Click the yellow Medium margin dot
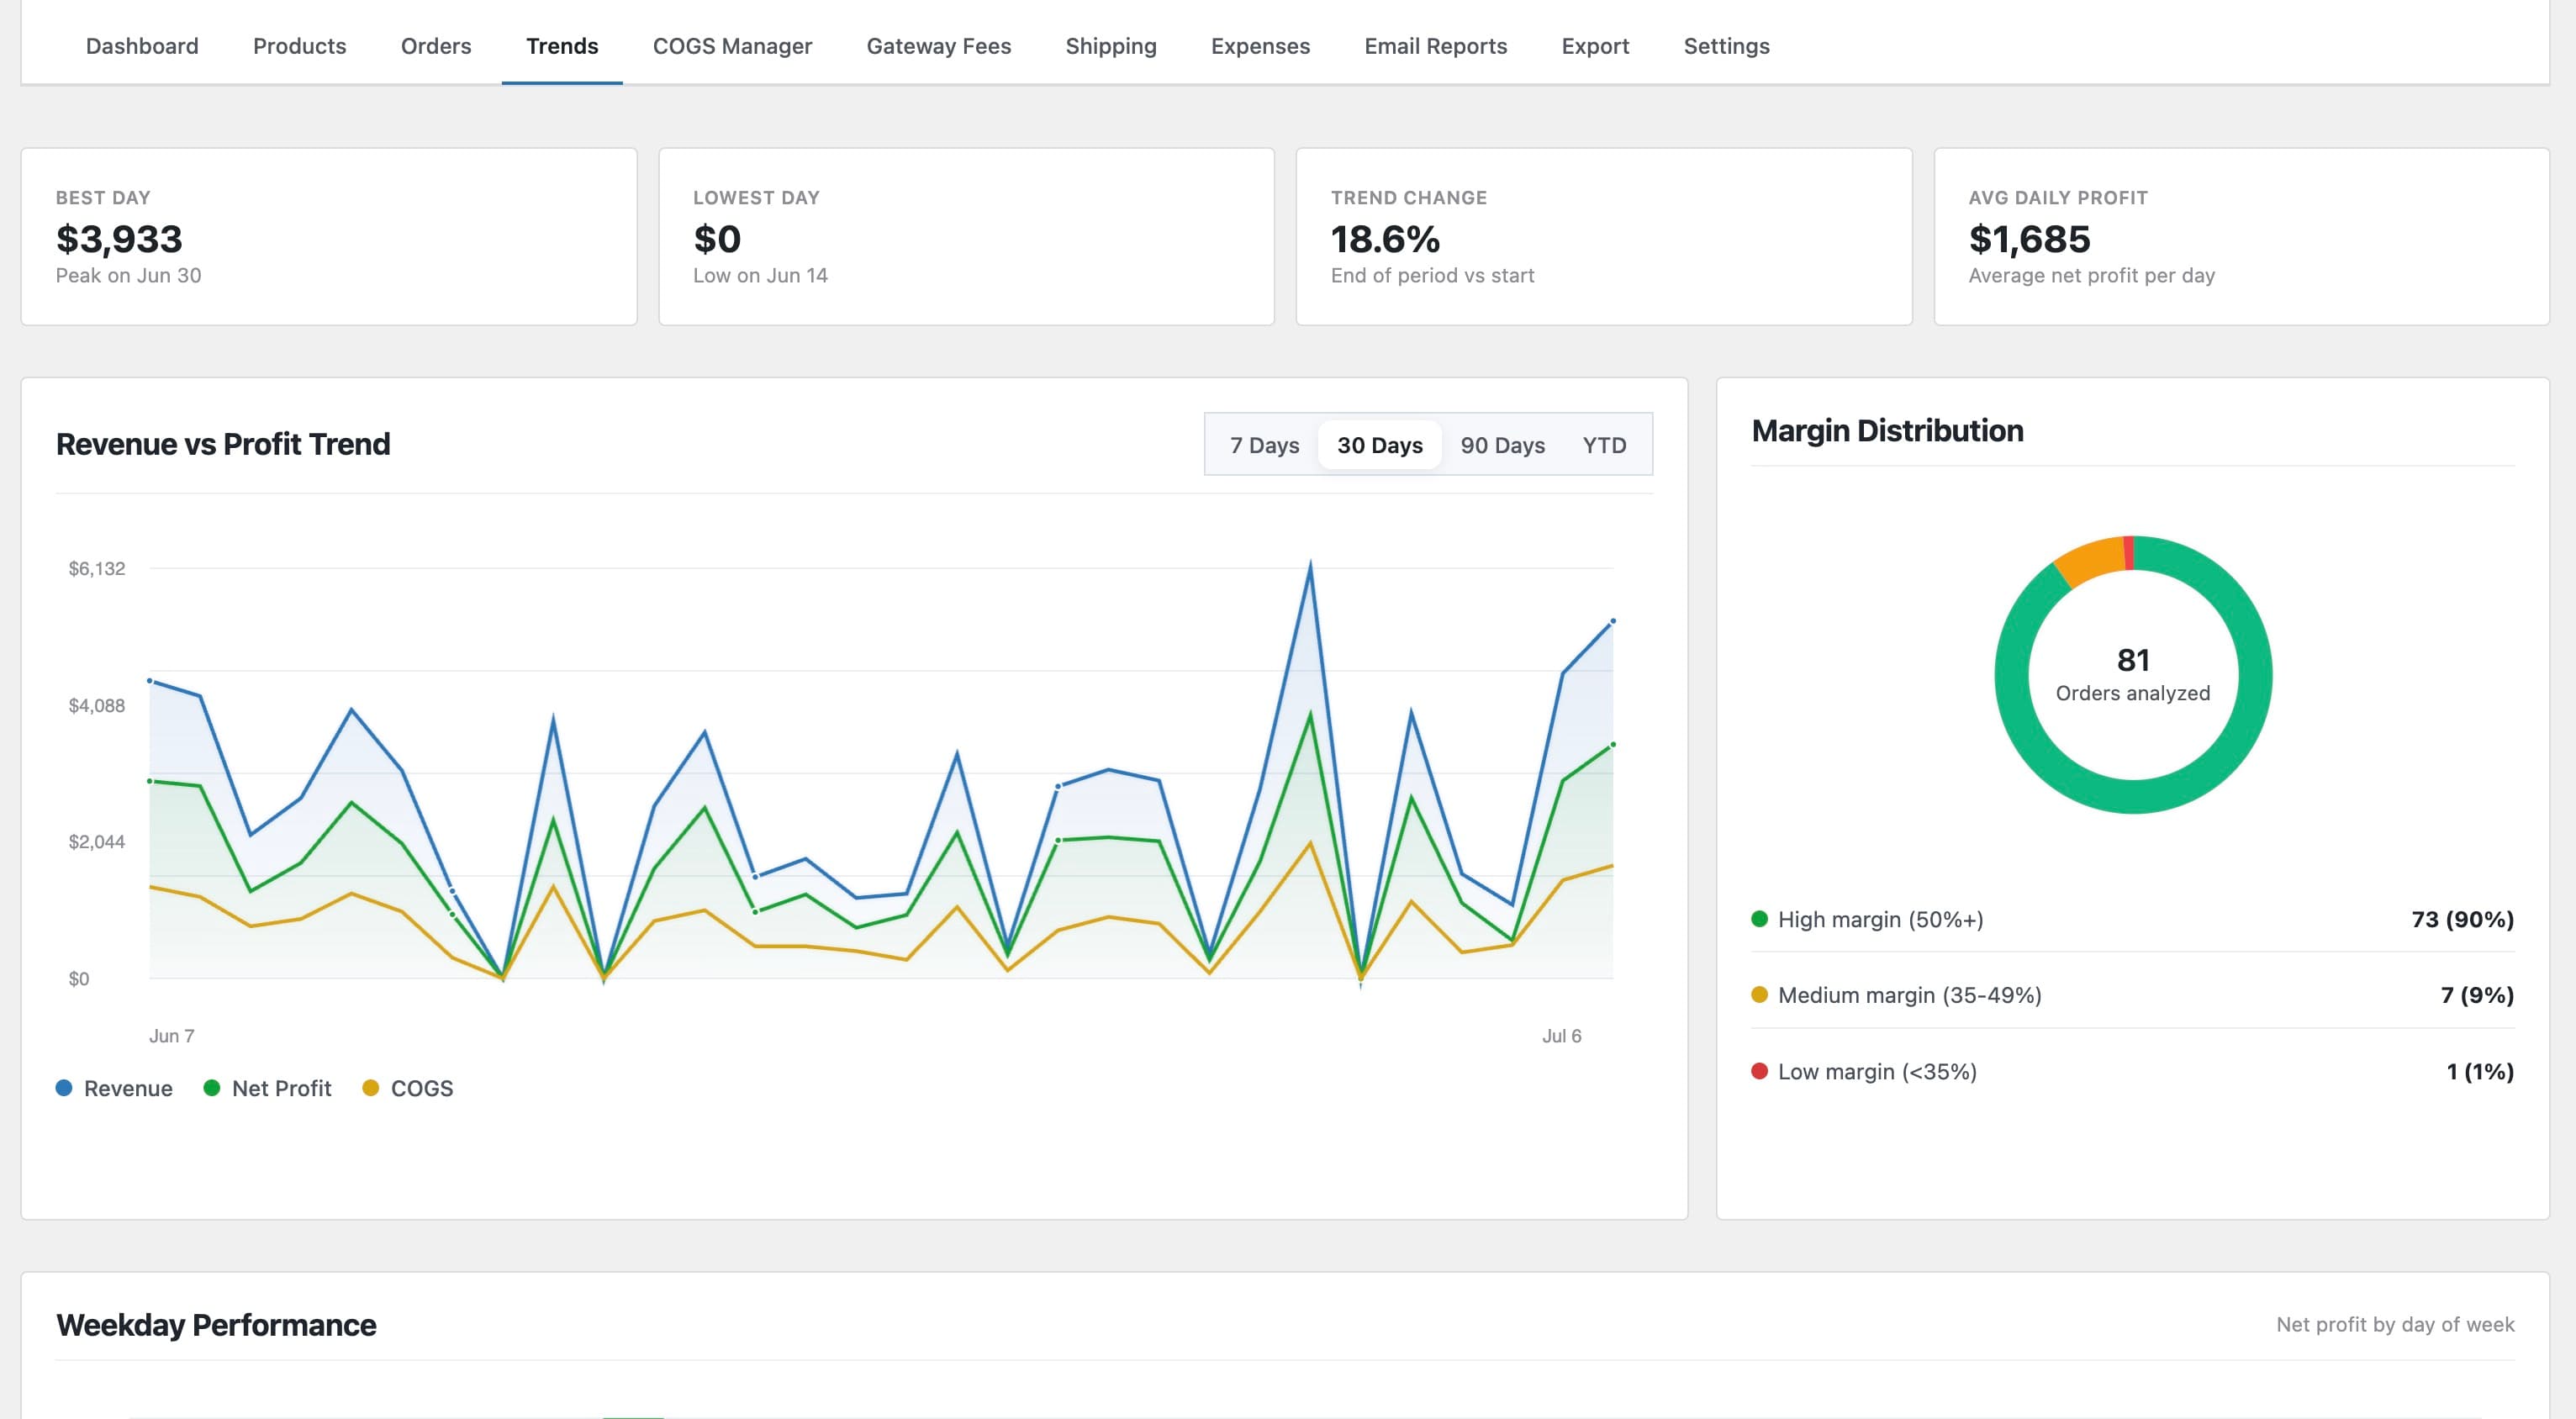The height and width of the screenshot is (1419, 2576). click(1759, 995)
